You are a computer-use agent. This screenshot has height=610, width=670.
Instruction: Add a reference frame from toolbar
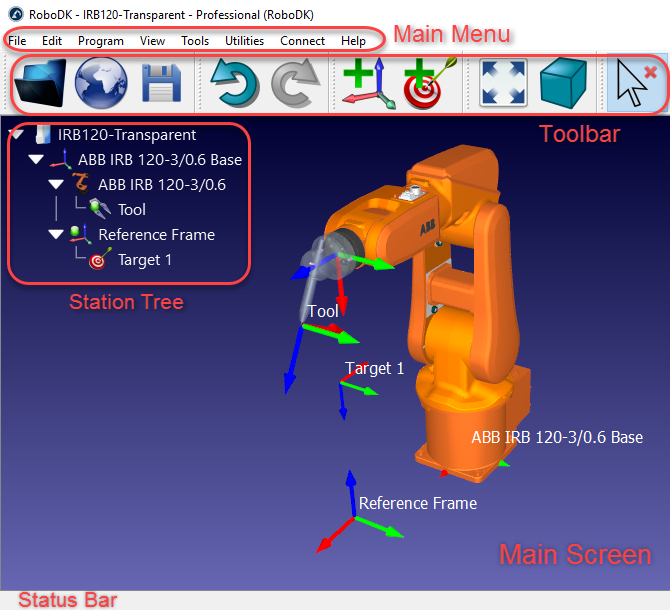(x=367, y=84)
